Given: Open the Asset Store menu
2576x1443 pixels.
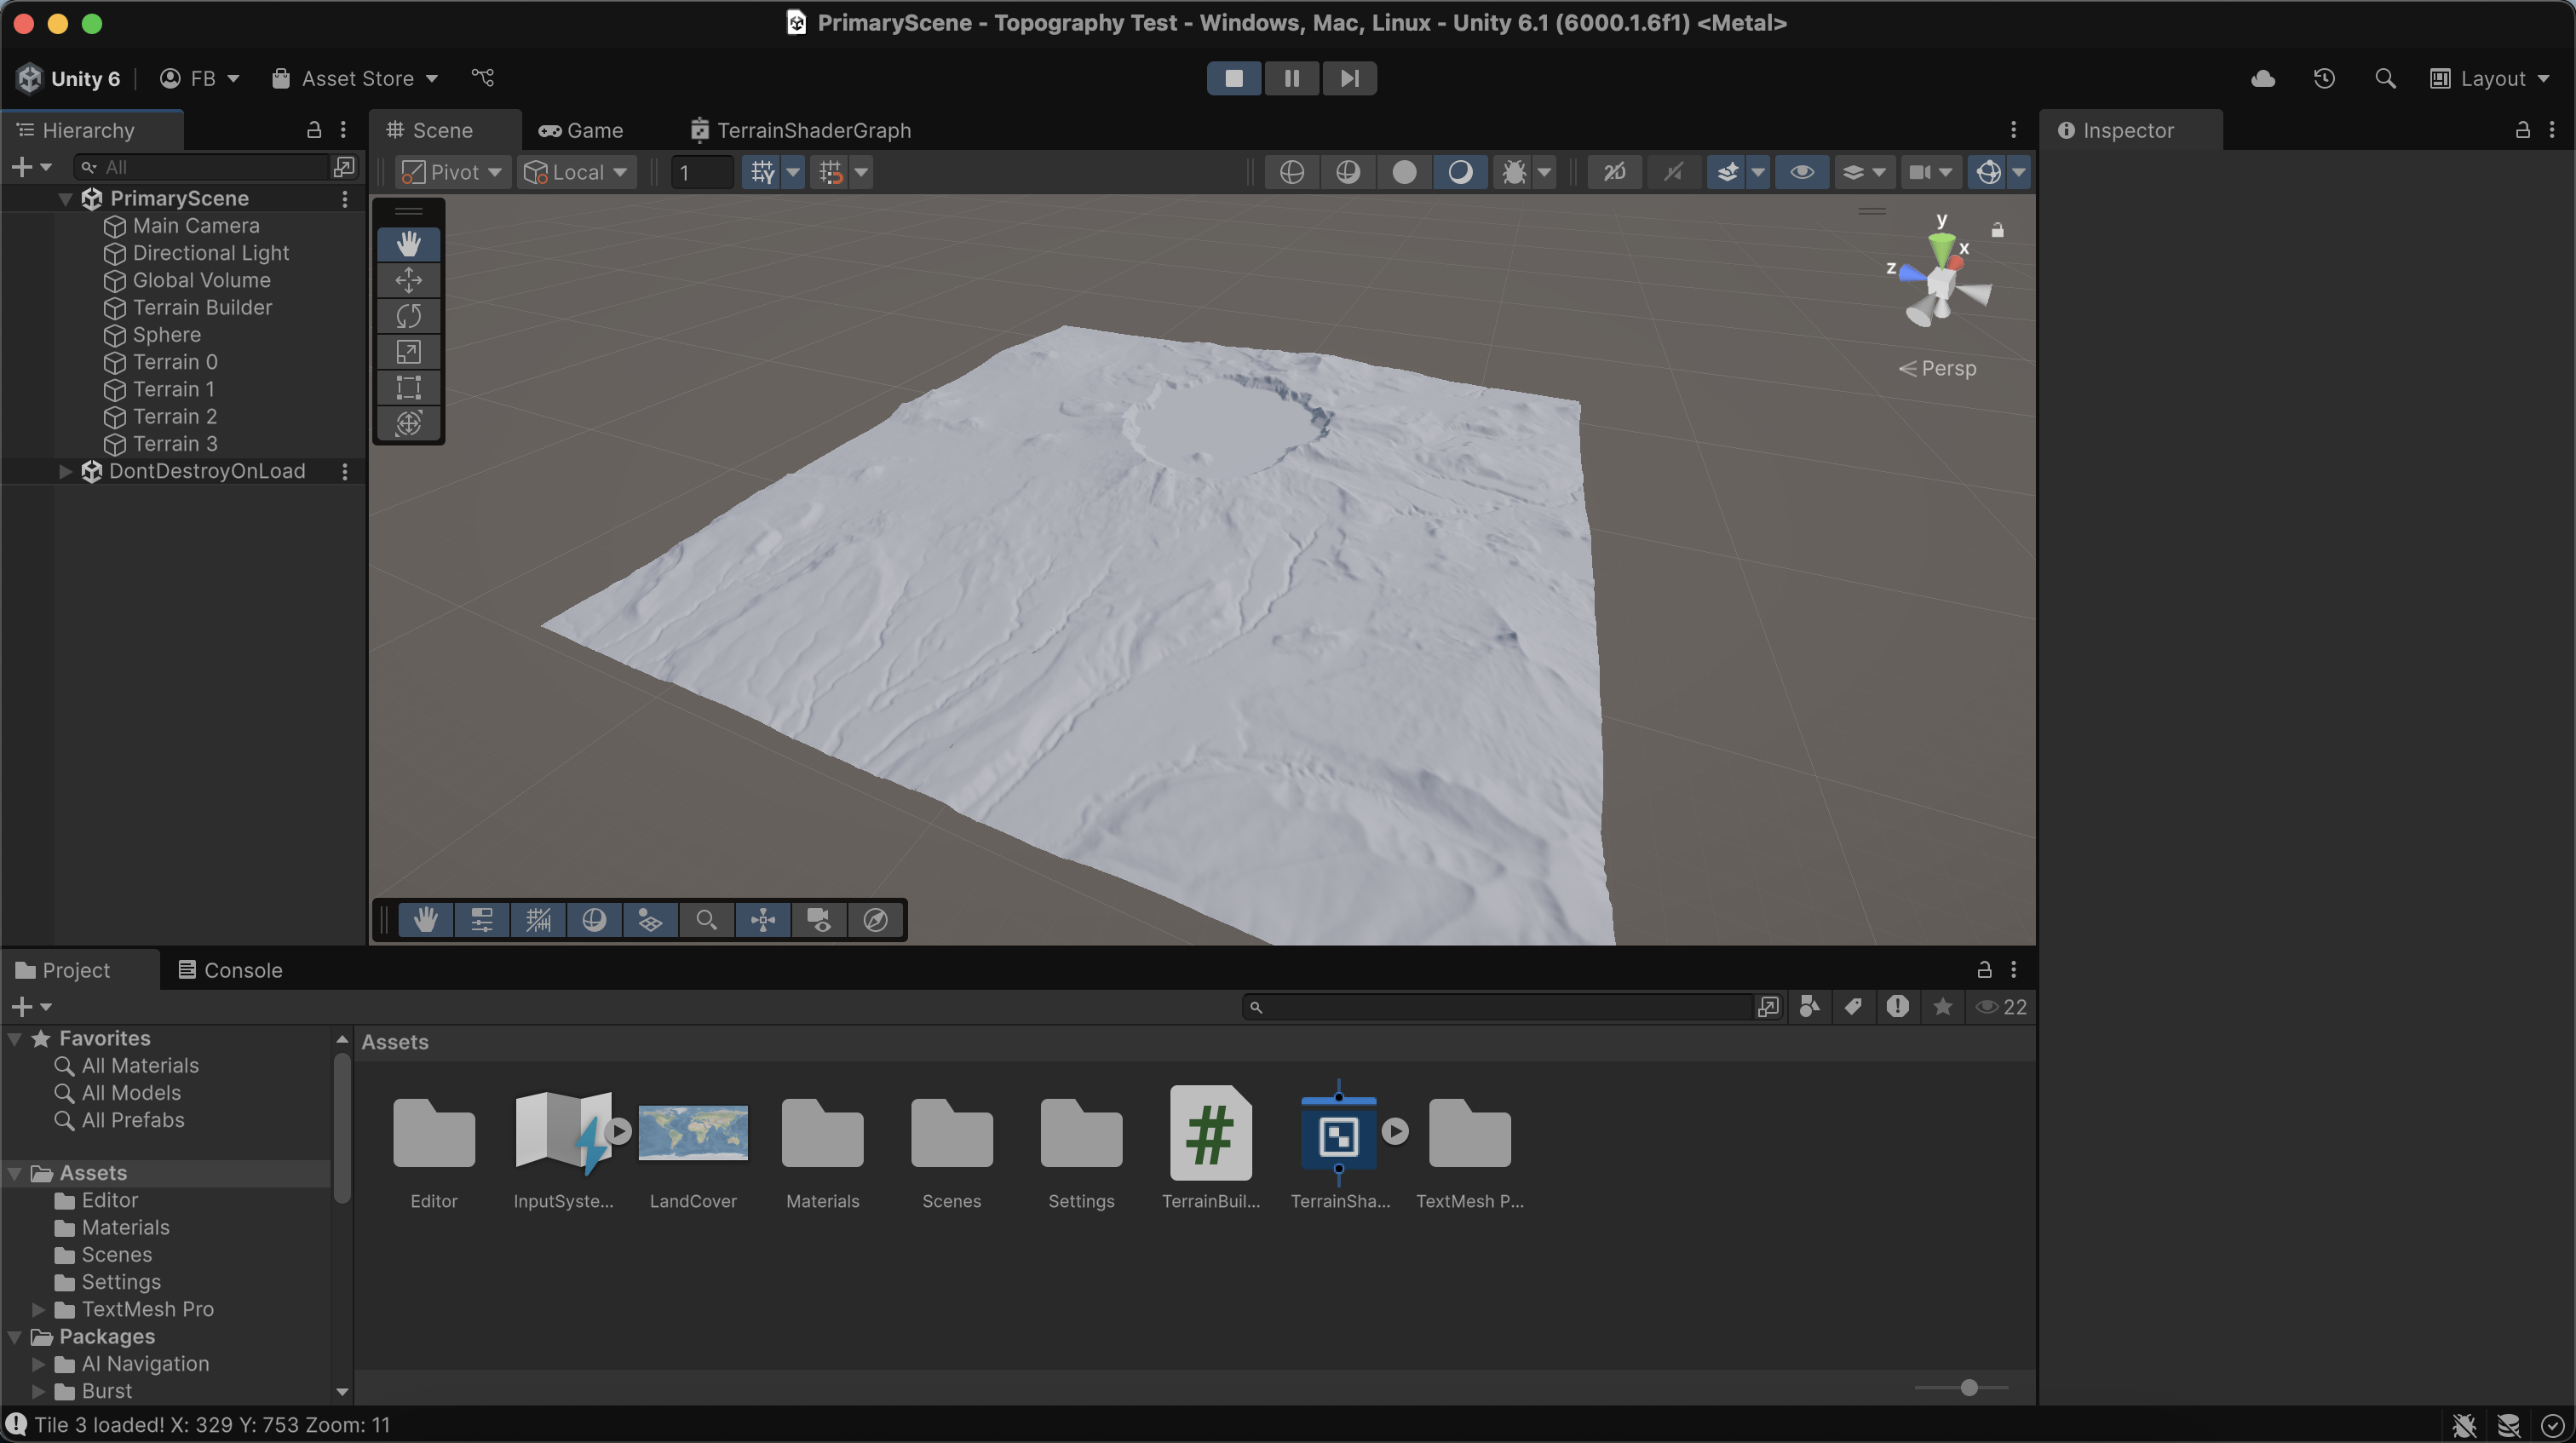Looking at the screenshot, I should (x=354, y=78).
